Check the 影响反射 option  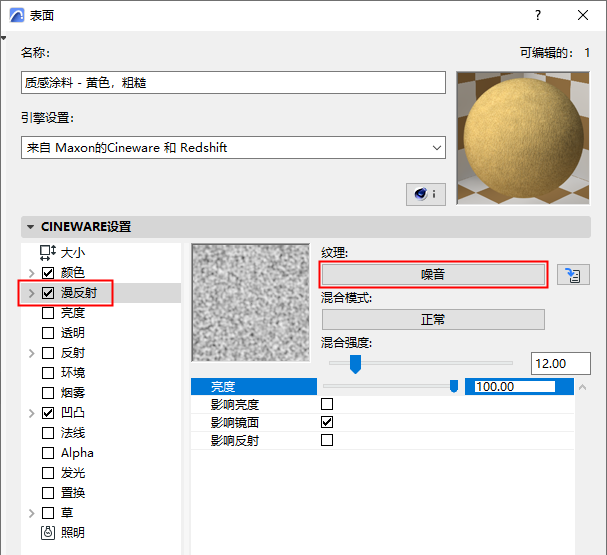point(327,440)
